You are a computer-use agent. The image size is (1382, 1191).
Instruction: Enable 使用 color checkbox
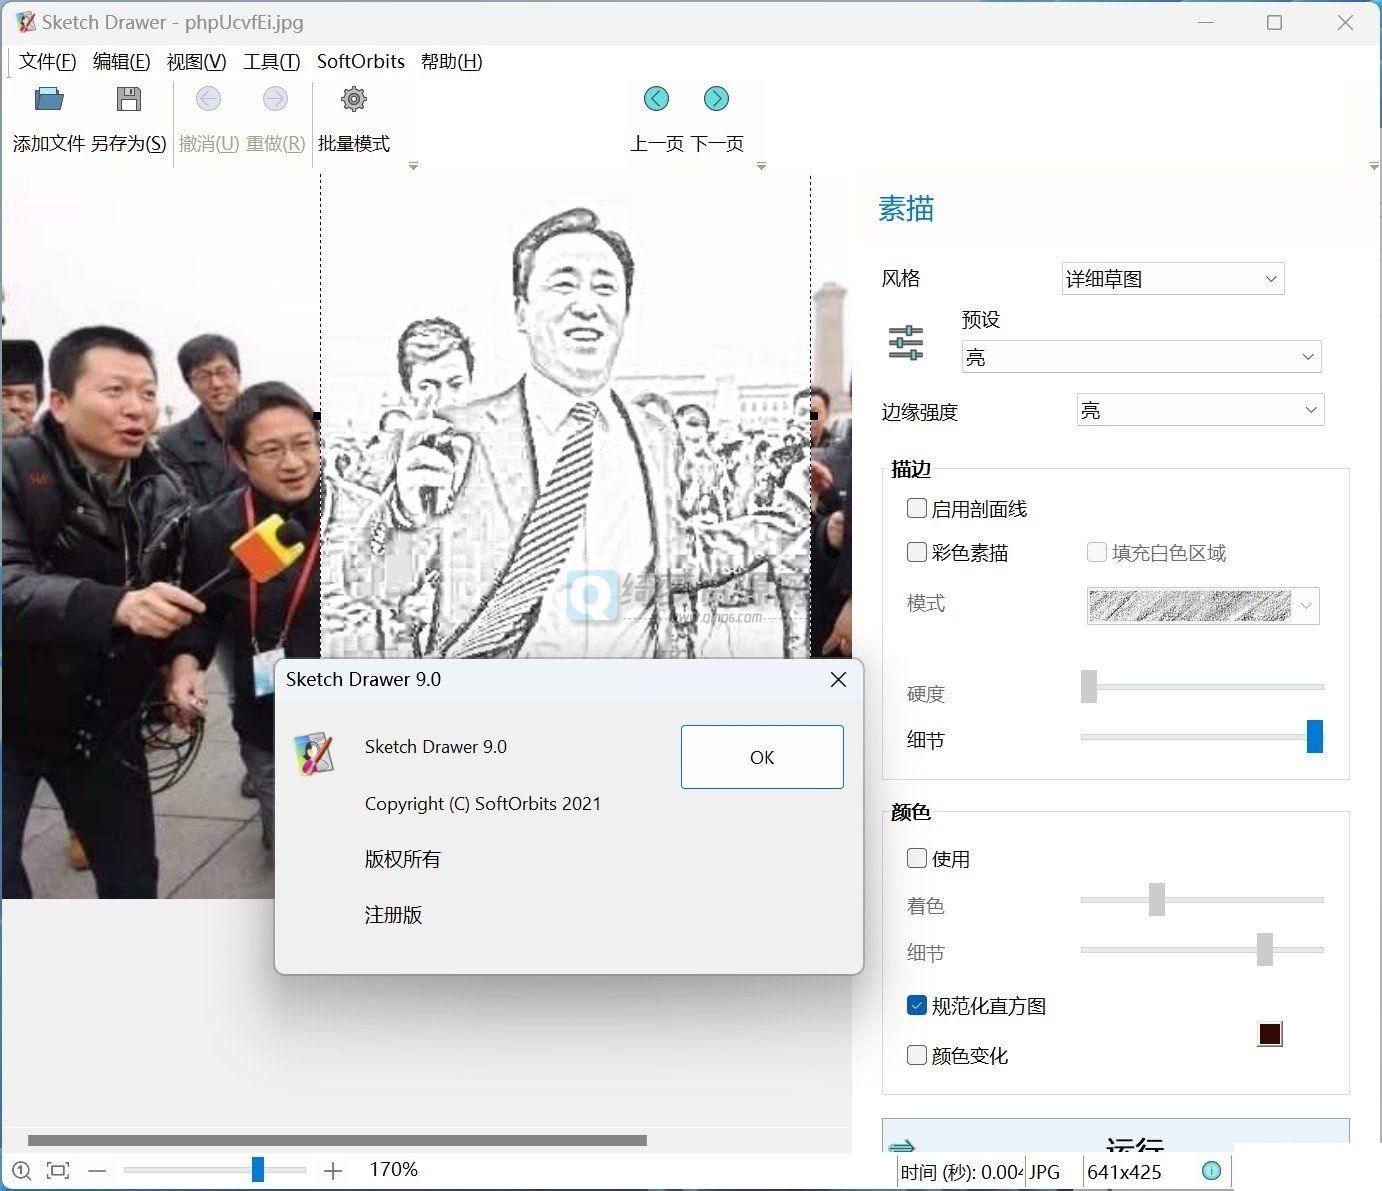916,858
